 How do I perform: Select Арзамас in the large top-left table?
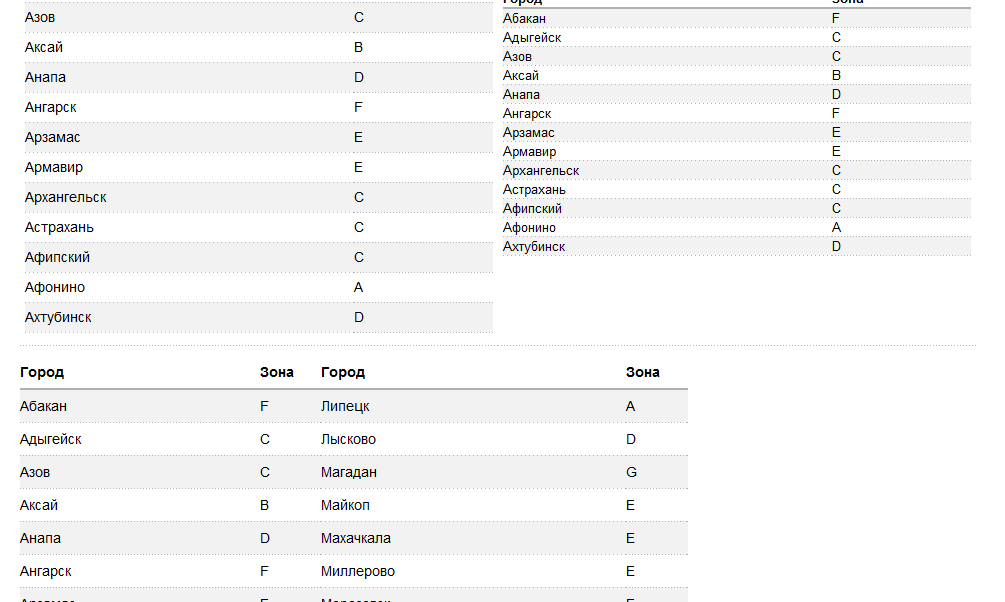(53, 137)
